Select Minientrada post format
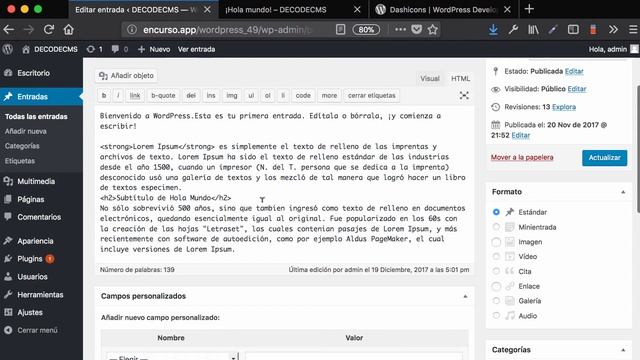 click(x=496, y=227)
